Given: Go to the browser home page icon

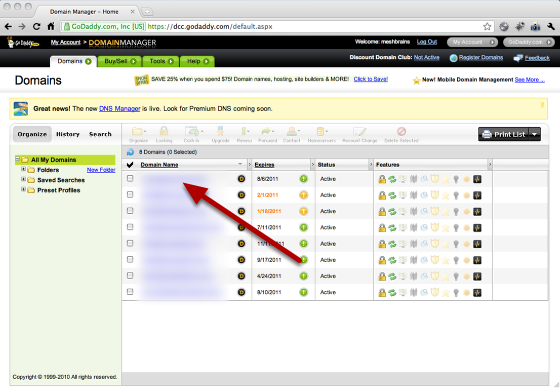Looking at the screenshot, I should (51, 26).
